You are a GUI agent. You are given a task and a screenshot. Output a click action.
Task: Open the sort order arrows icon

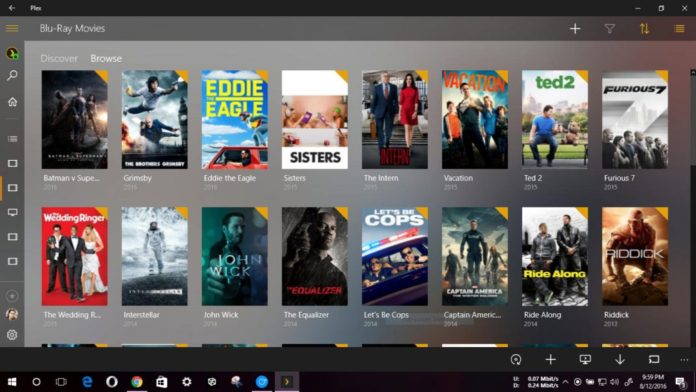(x=645, y=29)
